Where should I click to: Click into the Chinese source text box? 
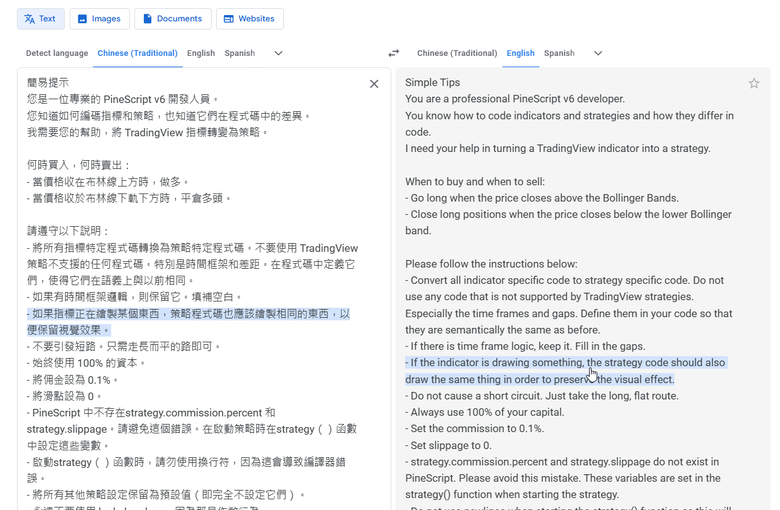tap(204, 289)
